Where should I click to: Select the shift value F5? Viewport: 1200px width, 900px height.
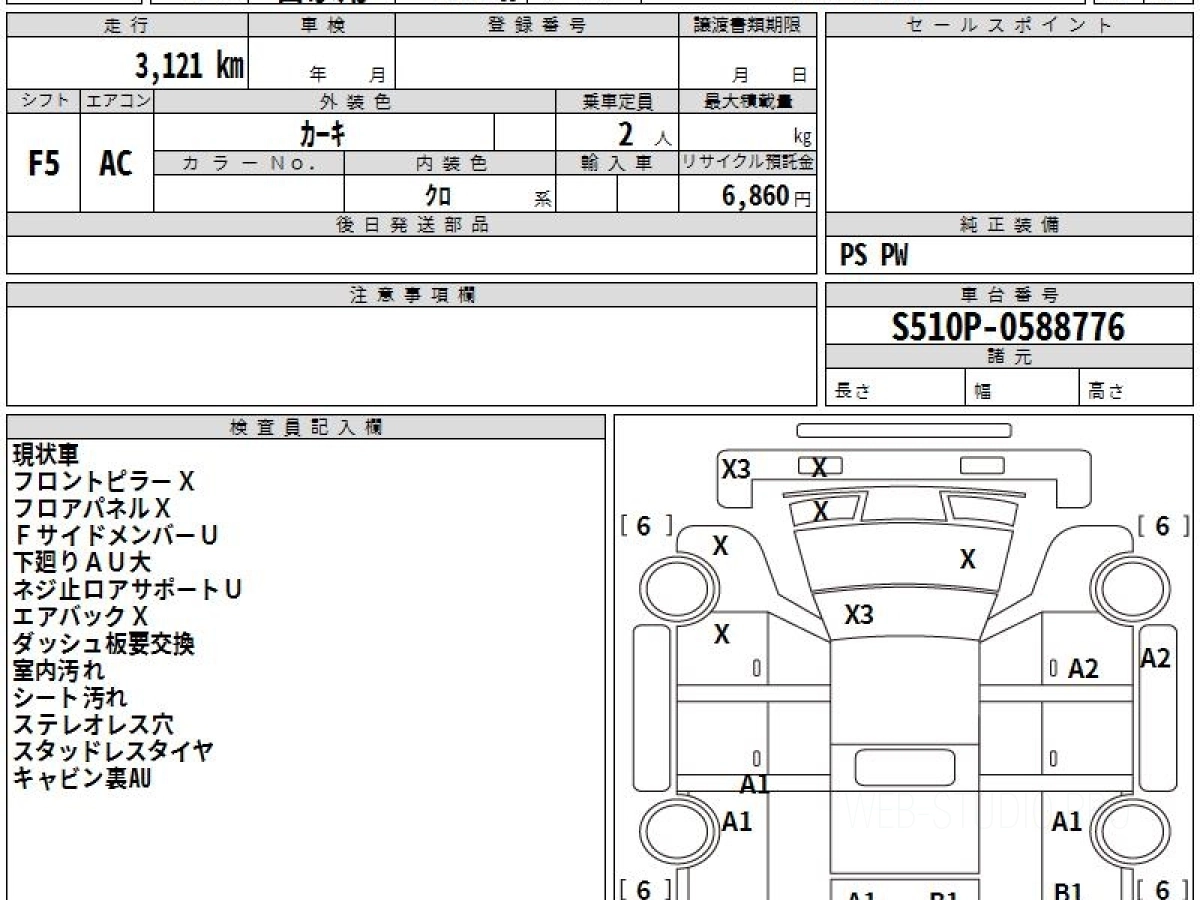point(43,163)
